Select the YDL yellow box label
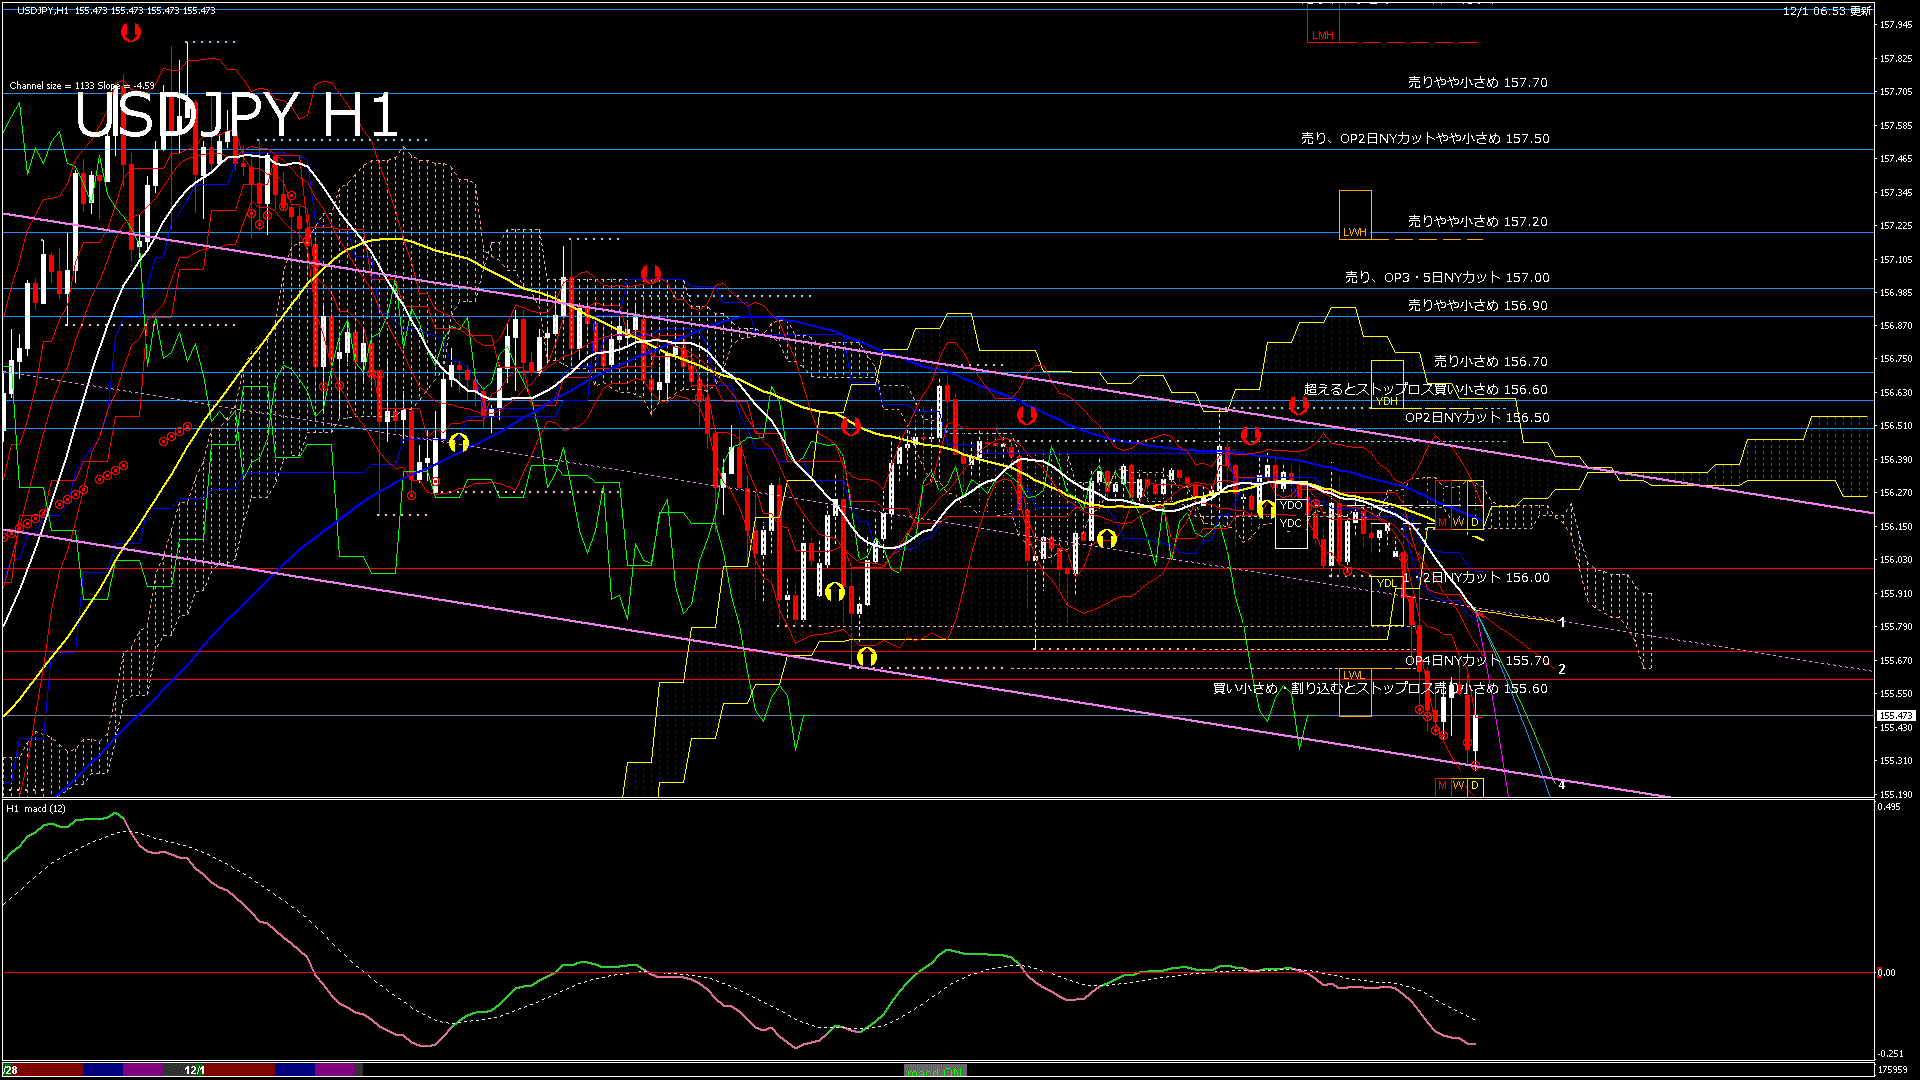 1386,583
